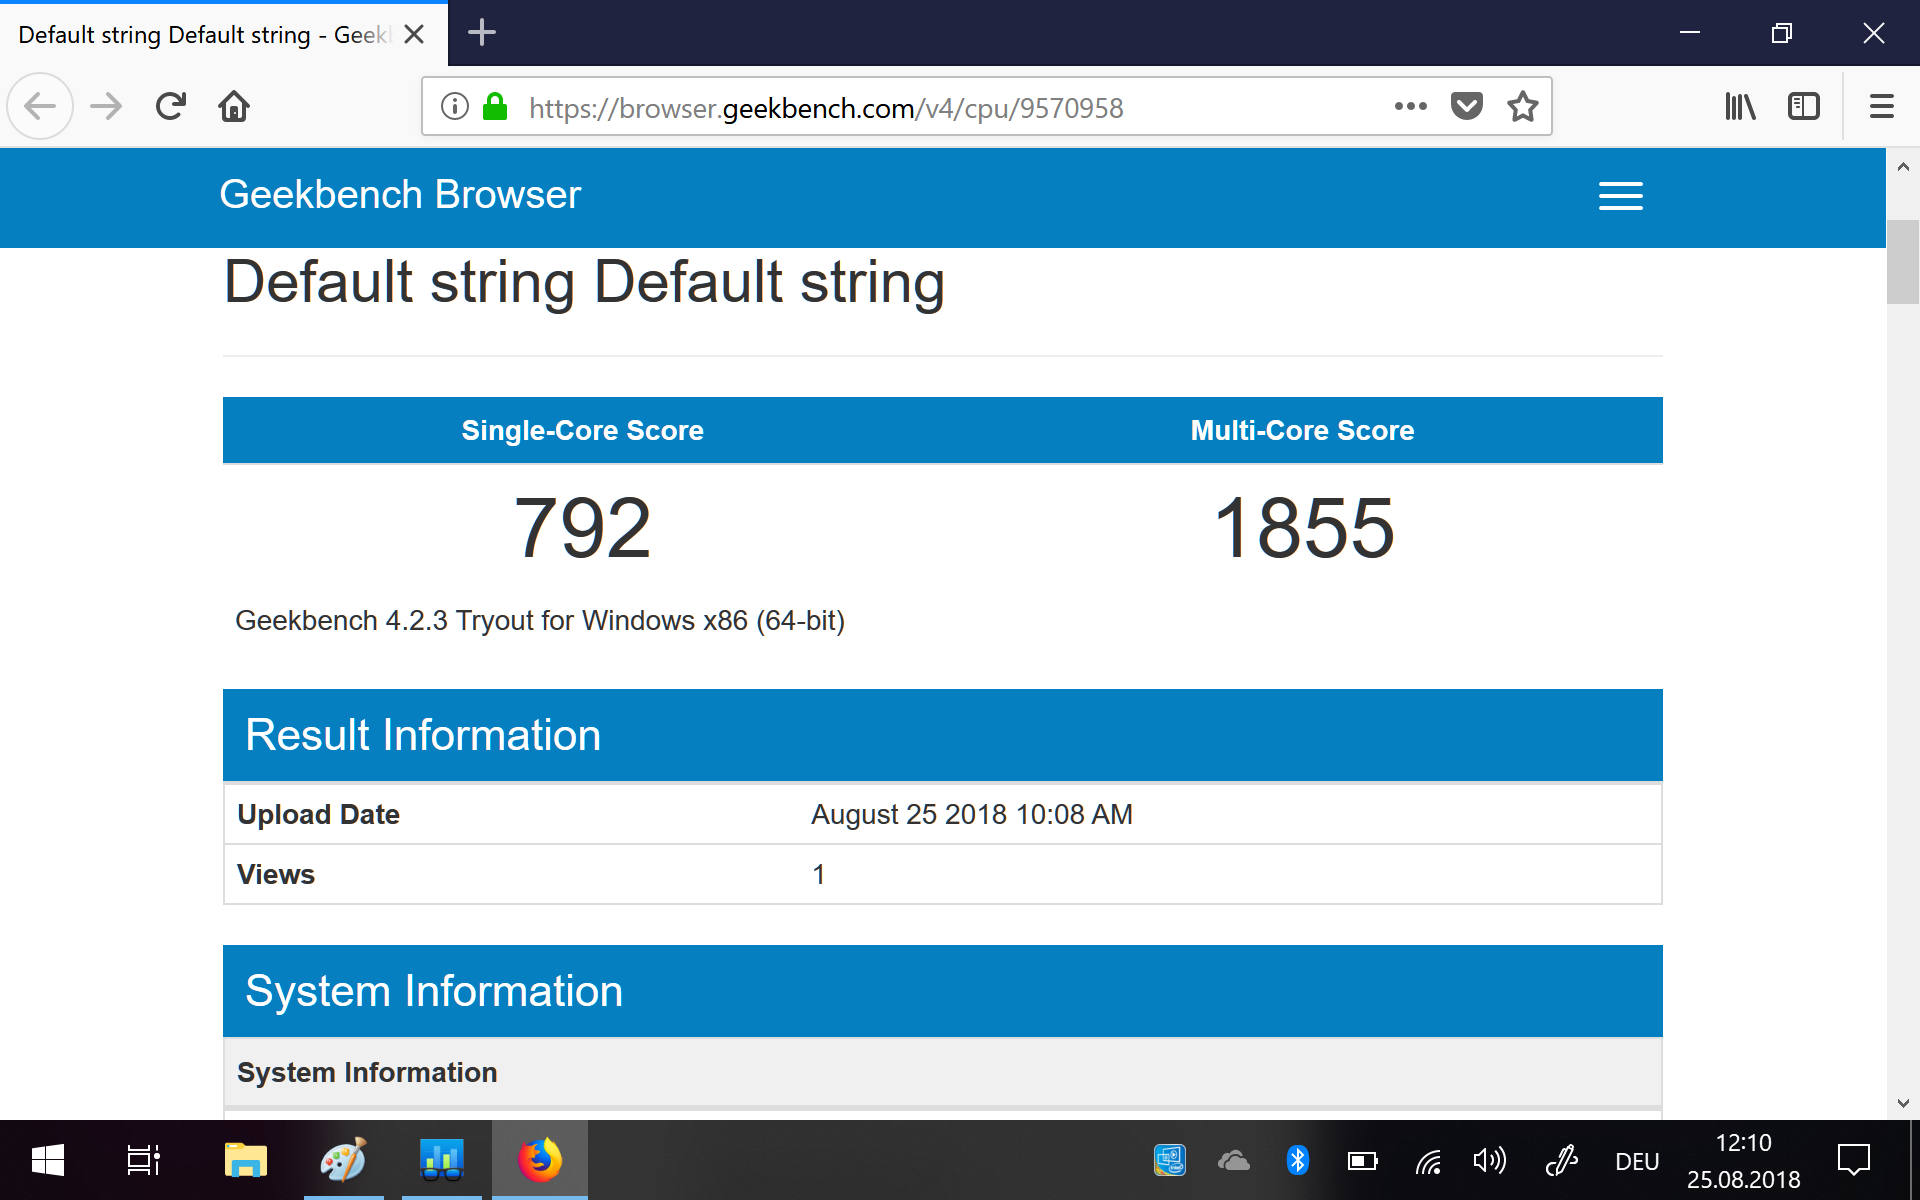The height and width of the screenshot is (1200, 1920).
Task: Open the clock showing 12:10
Action: tap(1743, 1160)
